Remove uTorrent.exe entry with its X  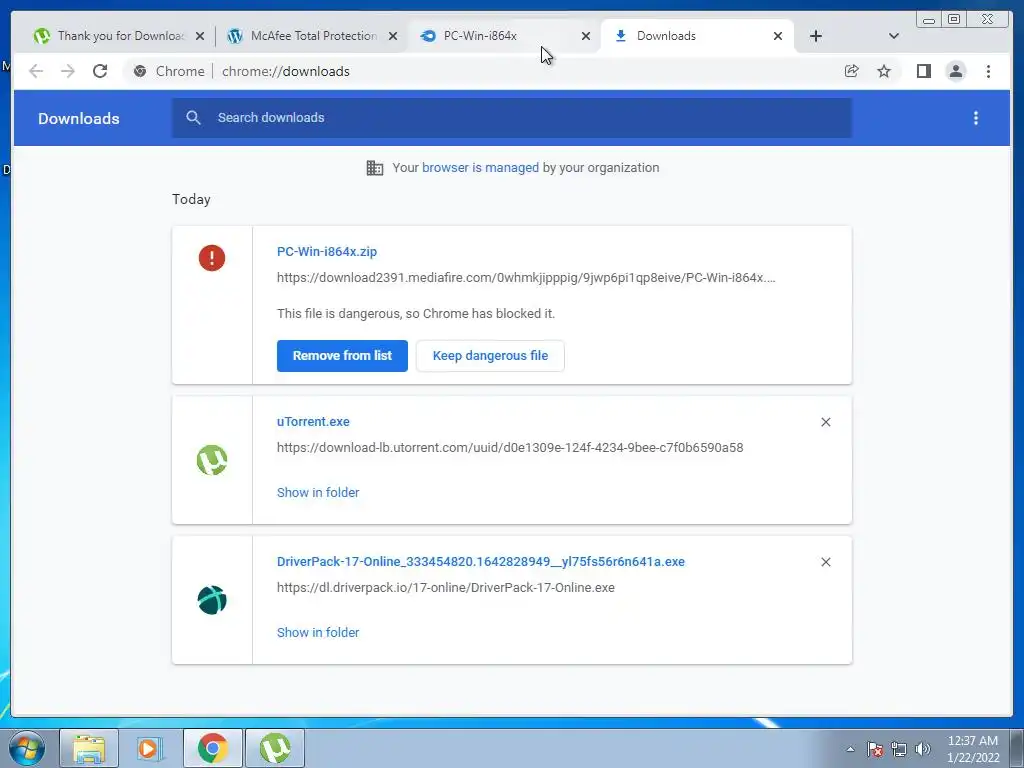click(825, 423)
